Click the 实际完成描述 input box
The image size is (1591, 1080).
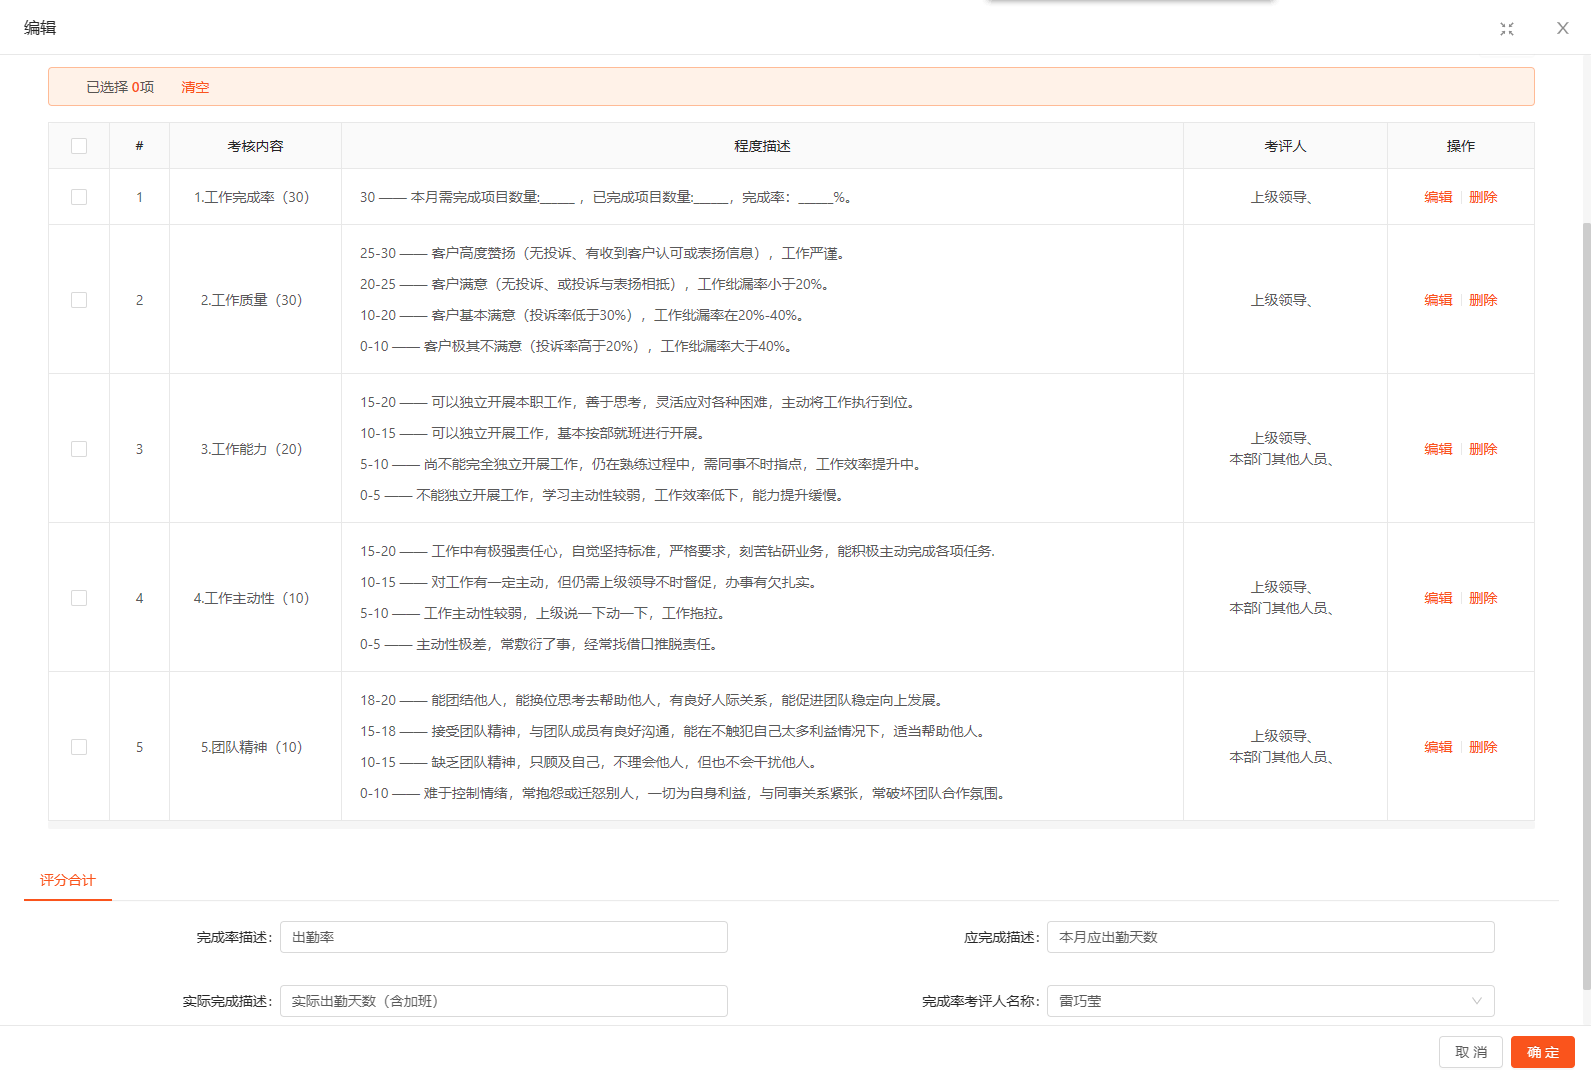(503, 1001)
